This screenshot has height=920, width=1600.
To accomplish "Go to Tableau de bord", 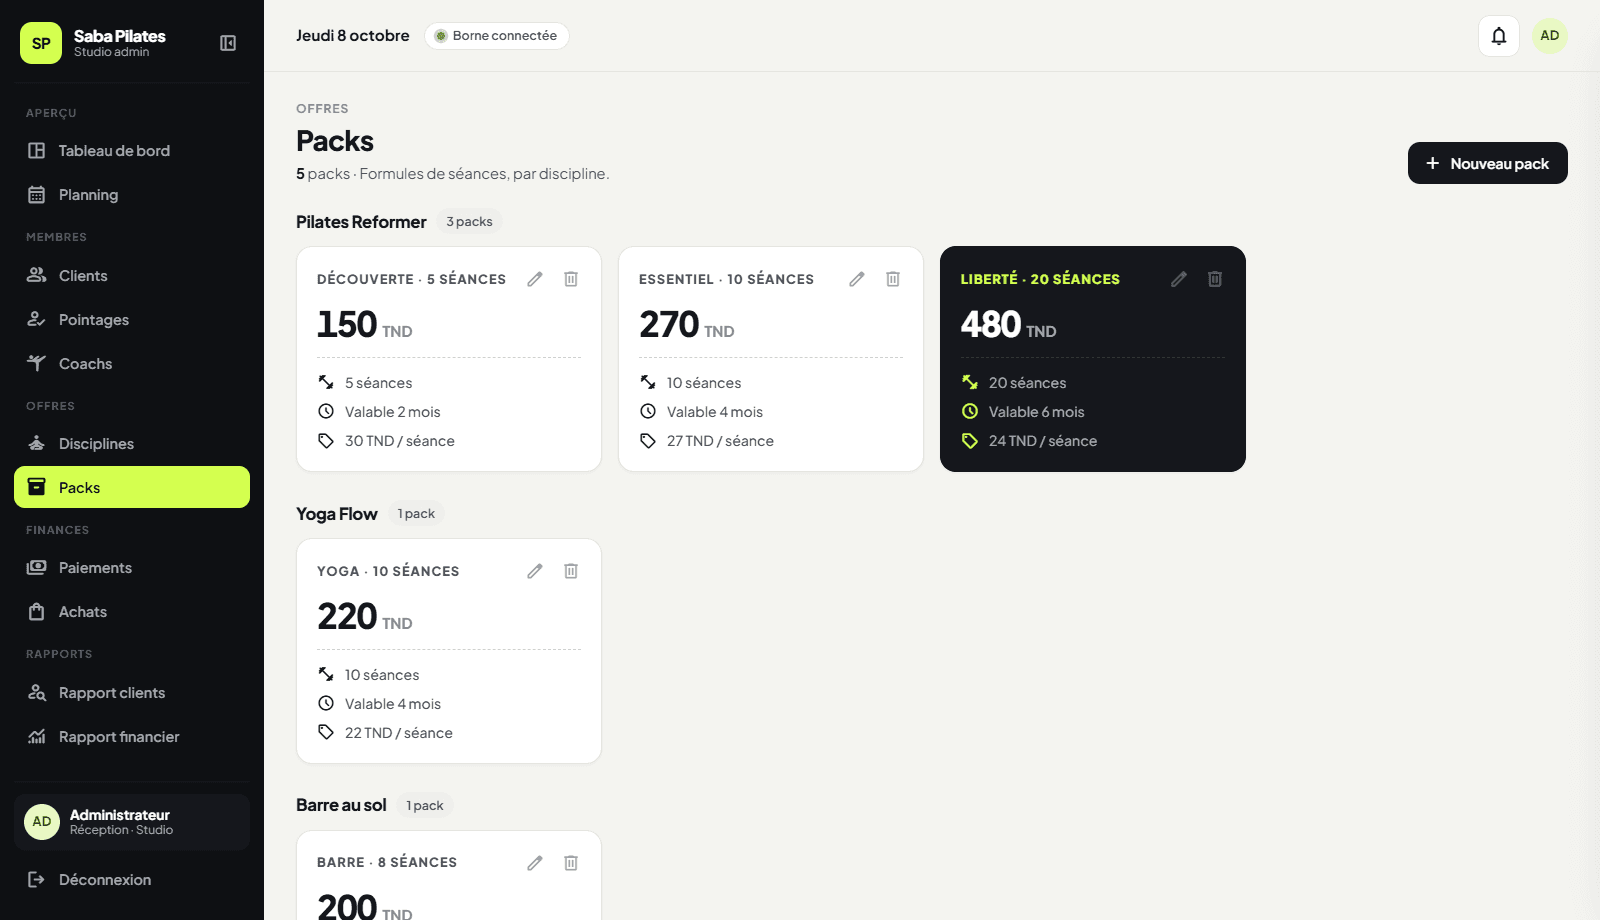I will 132,151.
